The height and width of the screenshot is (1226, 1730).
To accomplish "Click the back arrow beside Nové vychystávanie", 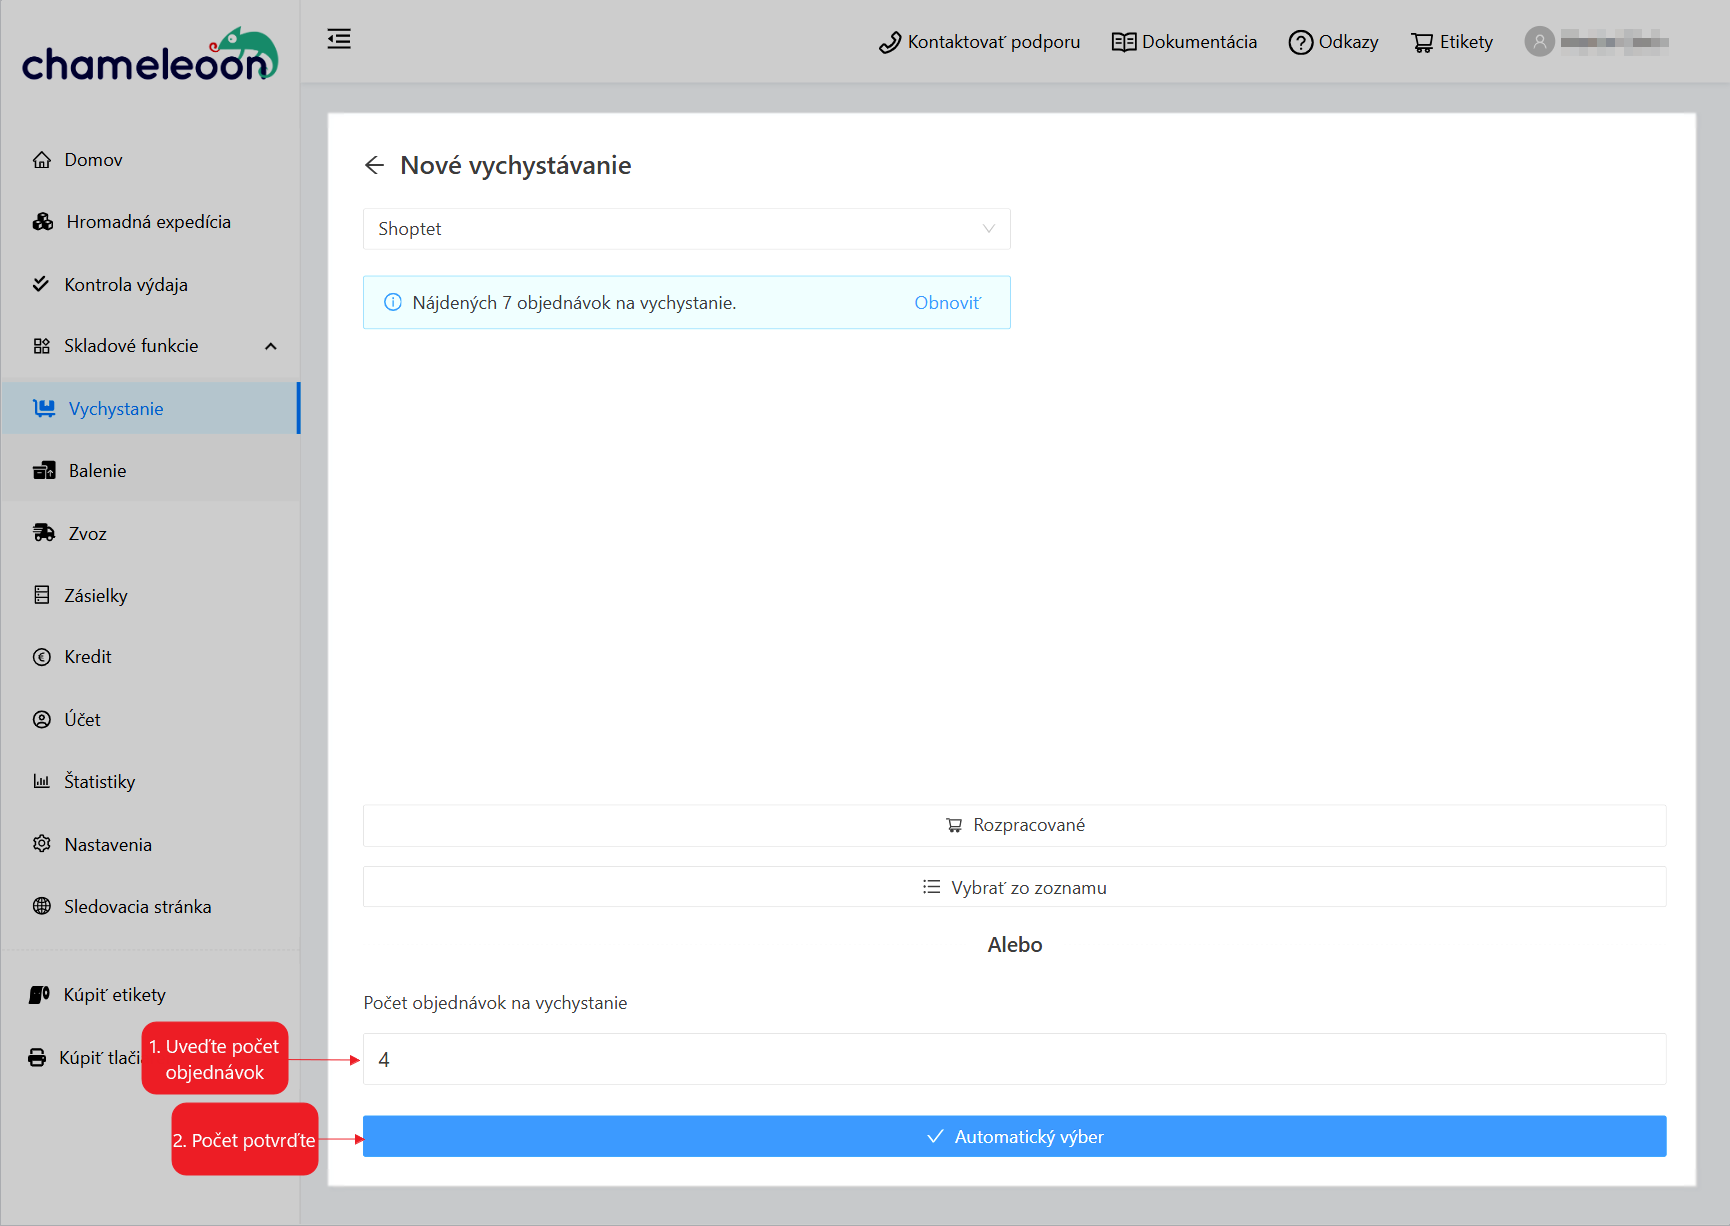I will click(375, 165).
